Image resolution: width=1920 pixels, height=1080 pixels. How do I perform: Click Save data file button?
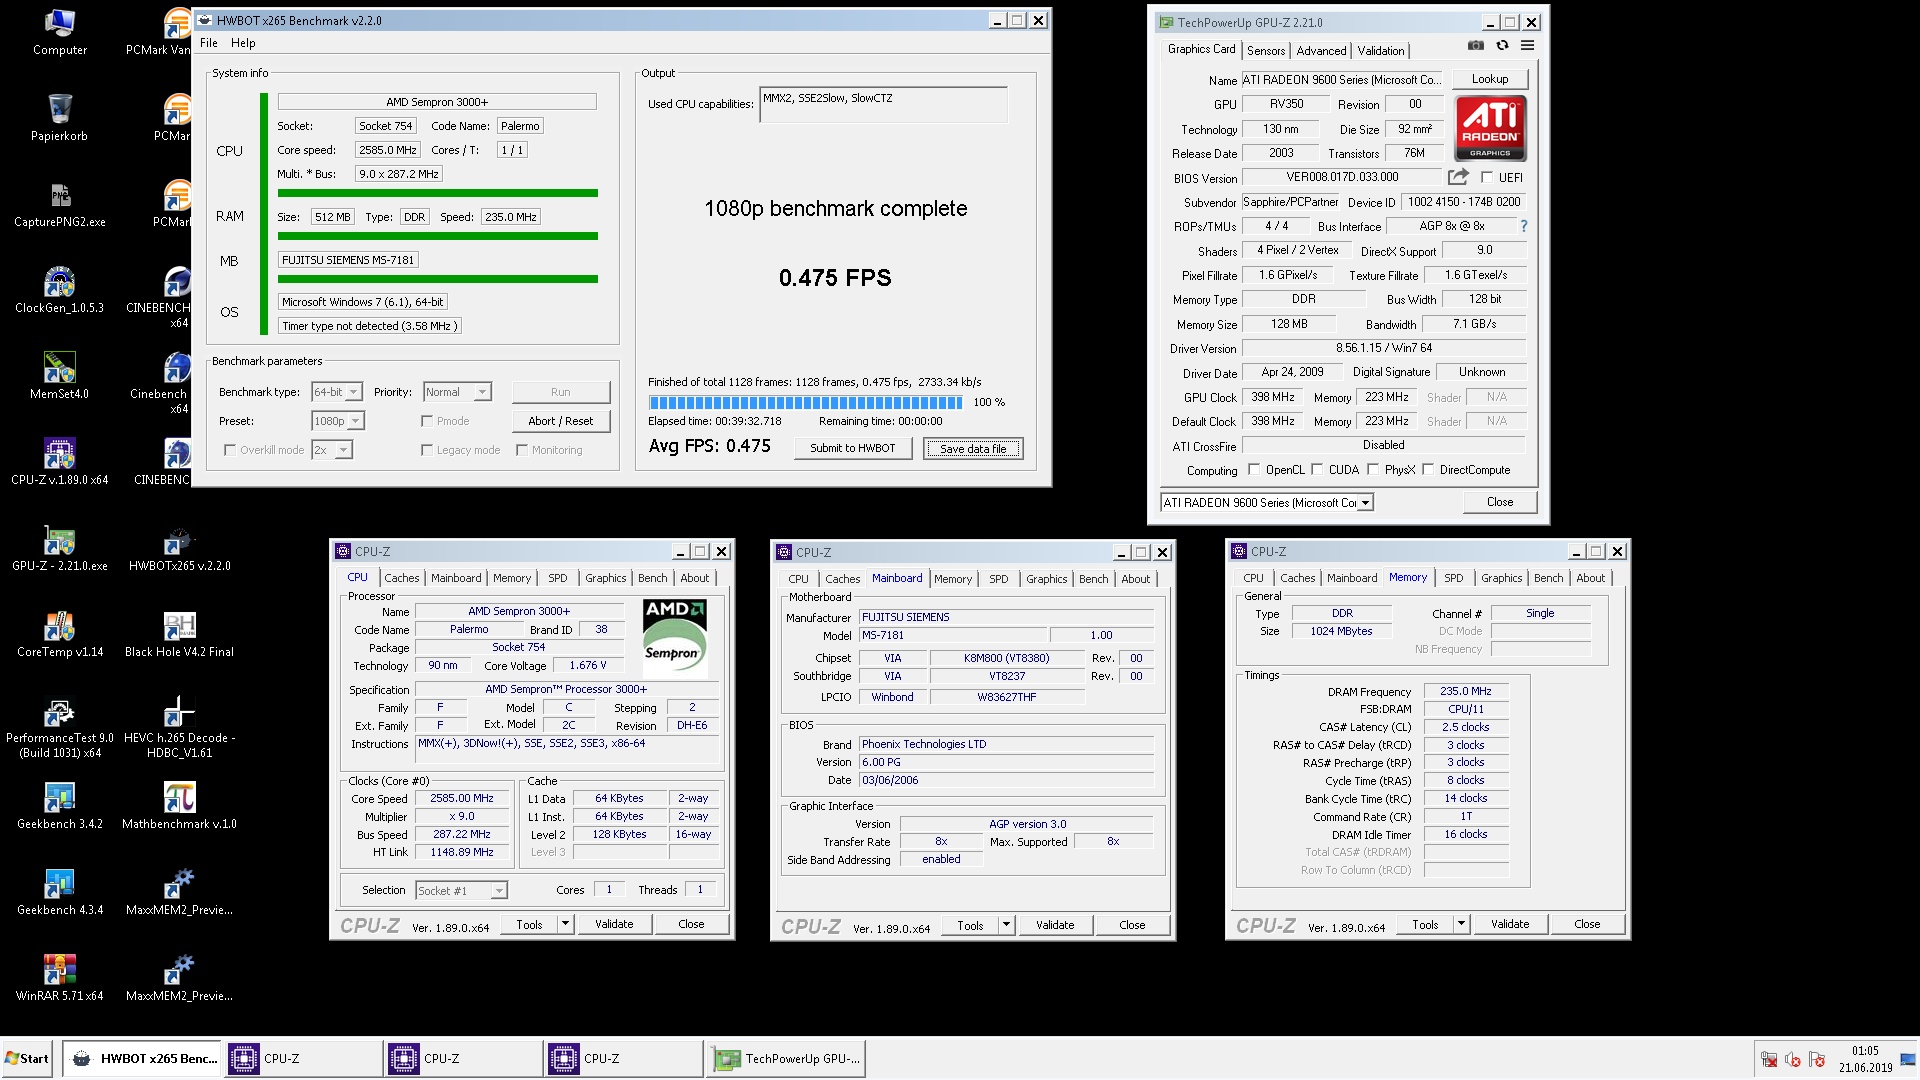tap(973, 449)
